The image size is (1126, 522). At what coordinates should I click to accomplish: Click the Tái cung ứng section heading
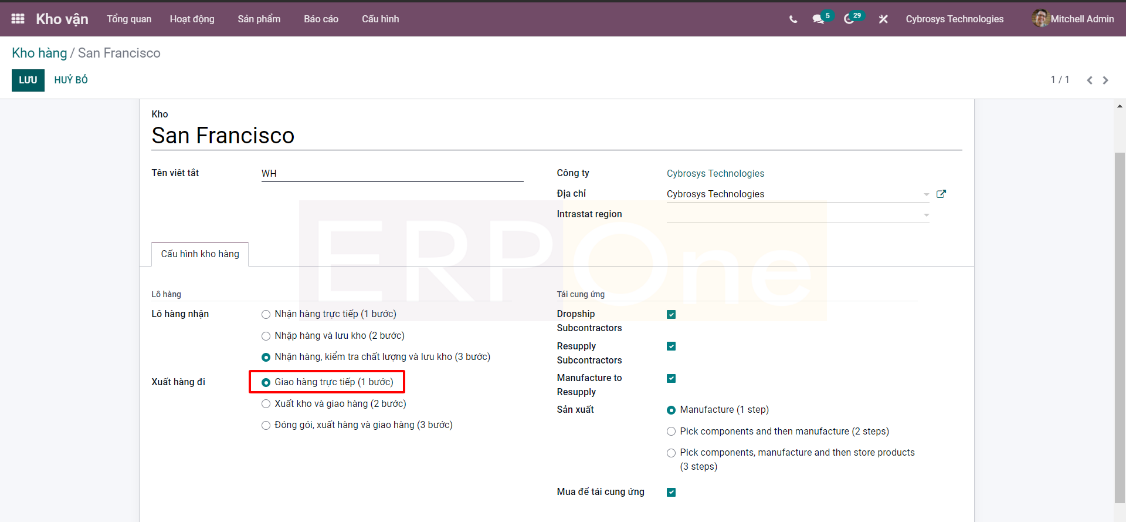tap(580, 294)
